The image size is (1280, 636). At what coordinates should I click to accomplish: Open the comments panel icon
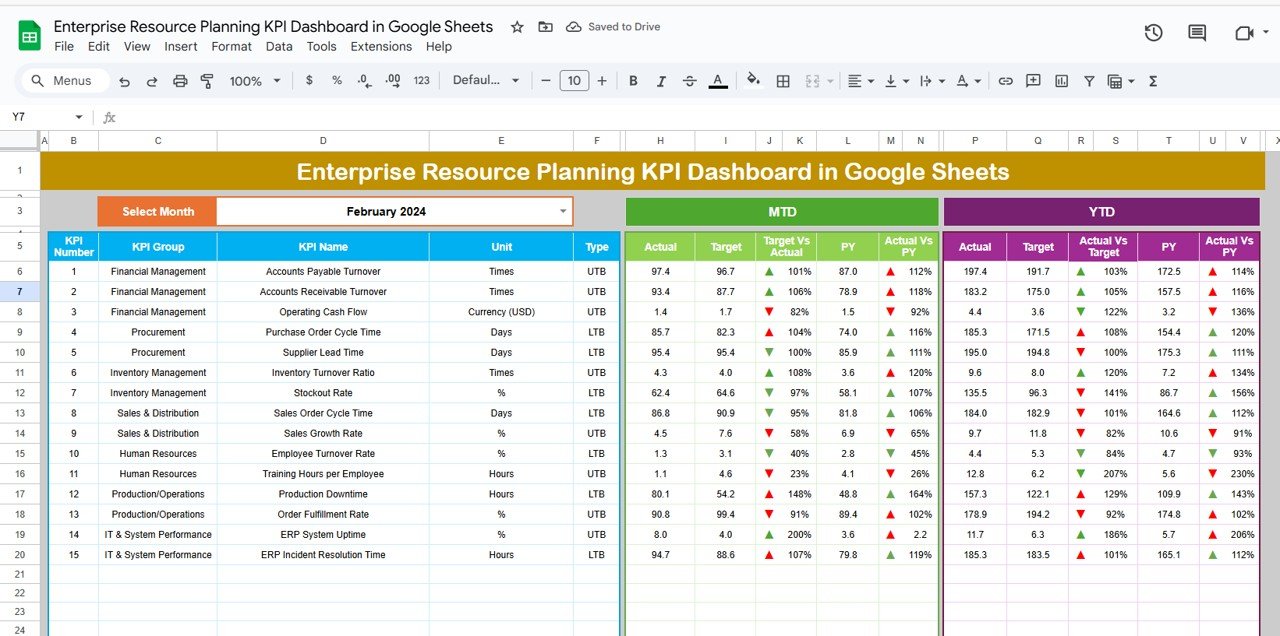tap(1197, 33)
